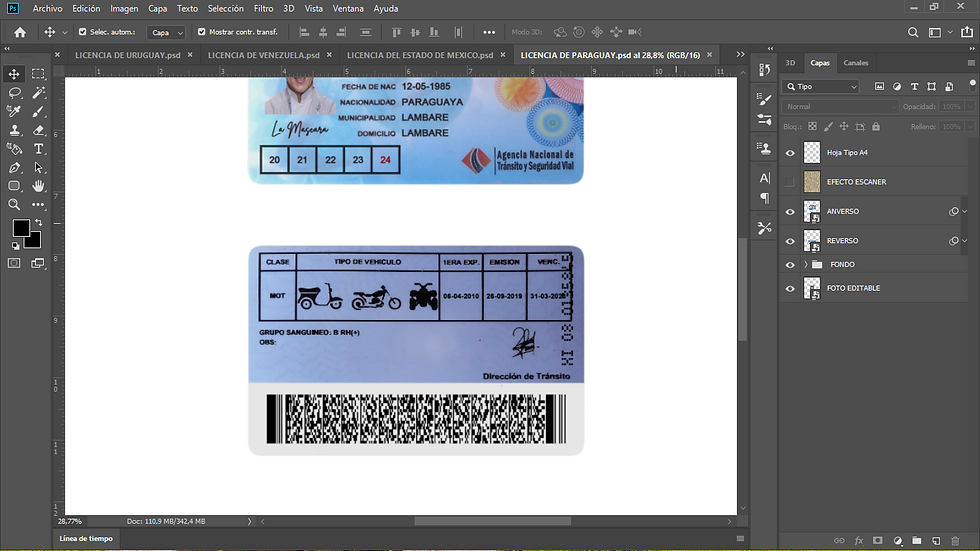Toggle the Selec. autom. checkbox
The height and width of the screenshot is (551, 980).
click(82, 32)
